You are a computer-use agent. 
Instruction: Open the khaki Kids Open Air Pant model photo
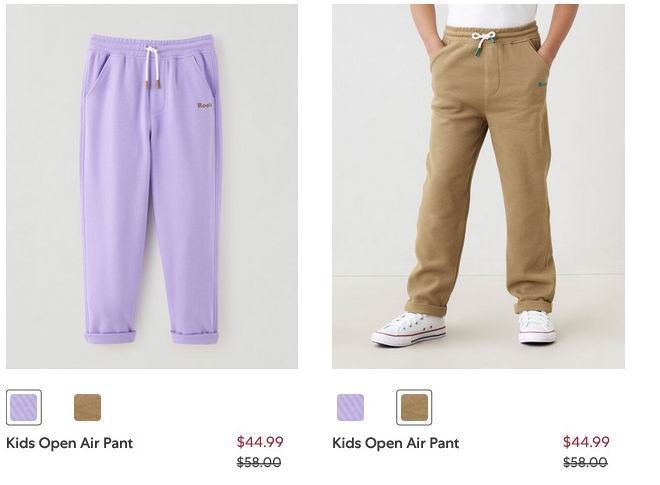click(x=478, y=187)
